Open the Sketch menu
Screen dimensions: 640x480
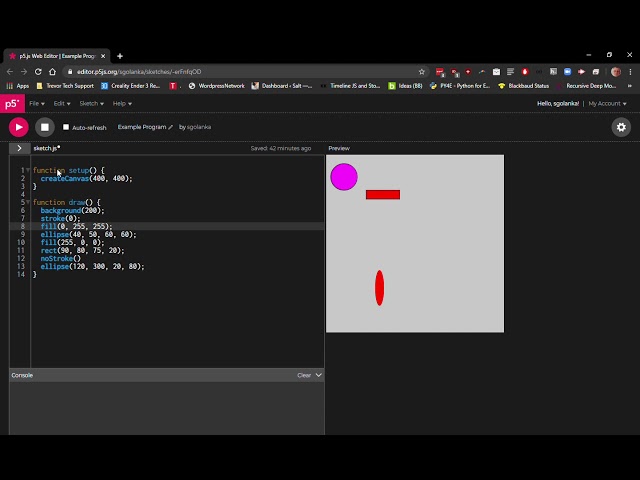point(91,104)
